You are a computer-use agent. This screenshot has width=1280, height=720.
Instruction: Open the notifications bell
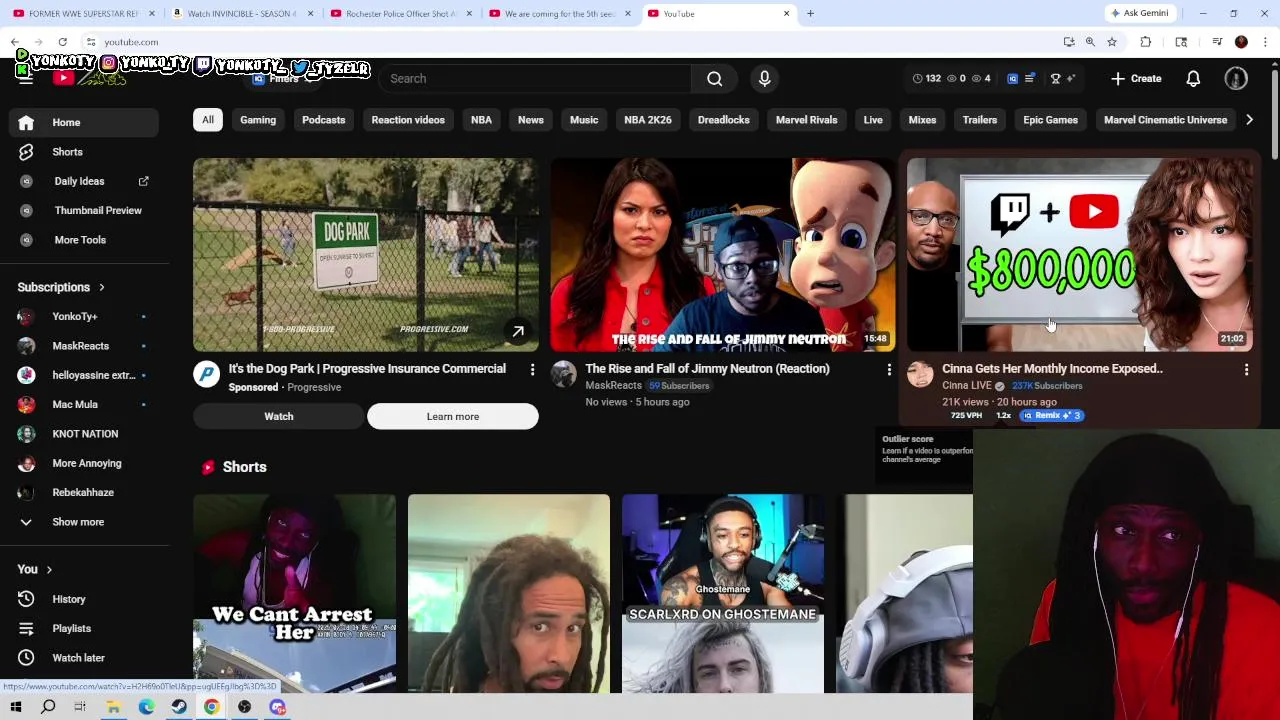tap(1193, 79)
